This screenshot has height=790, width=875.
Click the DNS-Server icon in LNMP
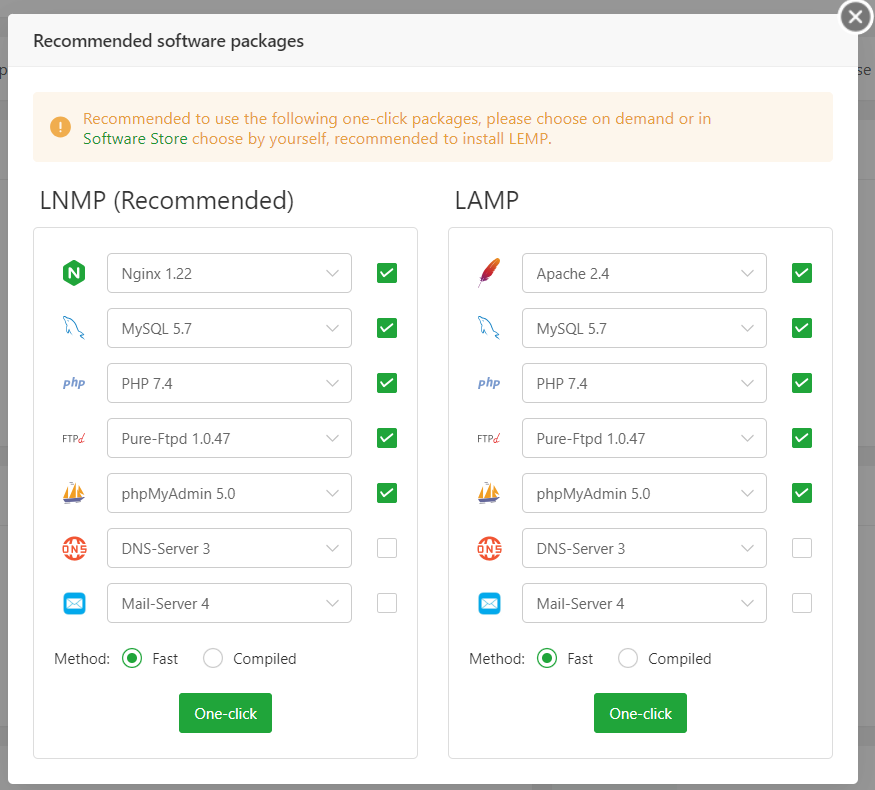(x=74, y=548)
